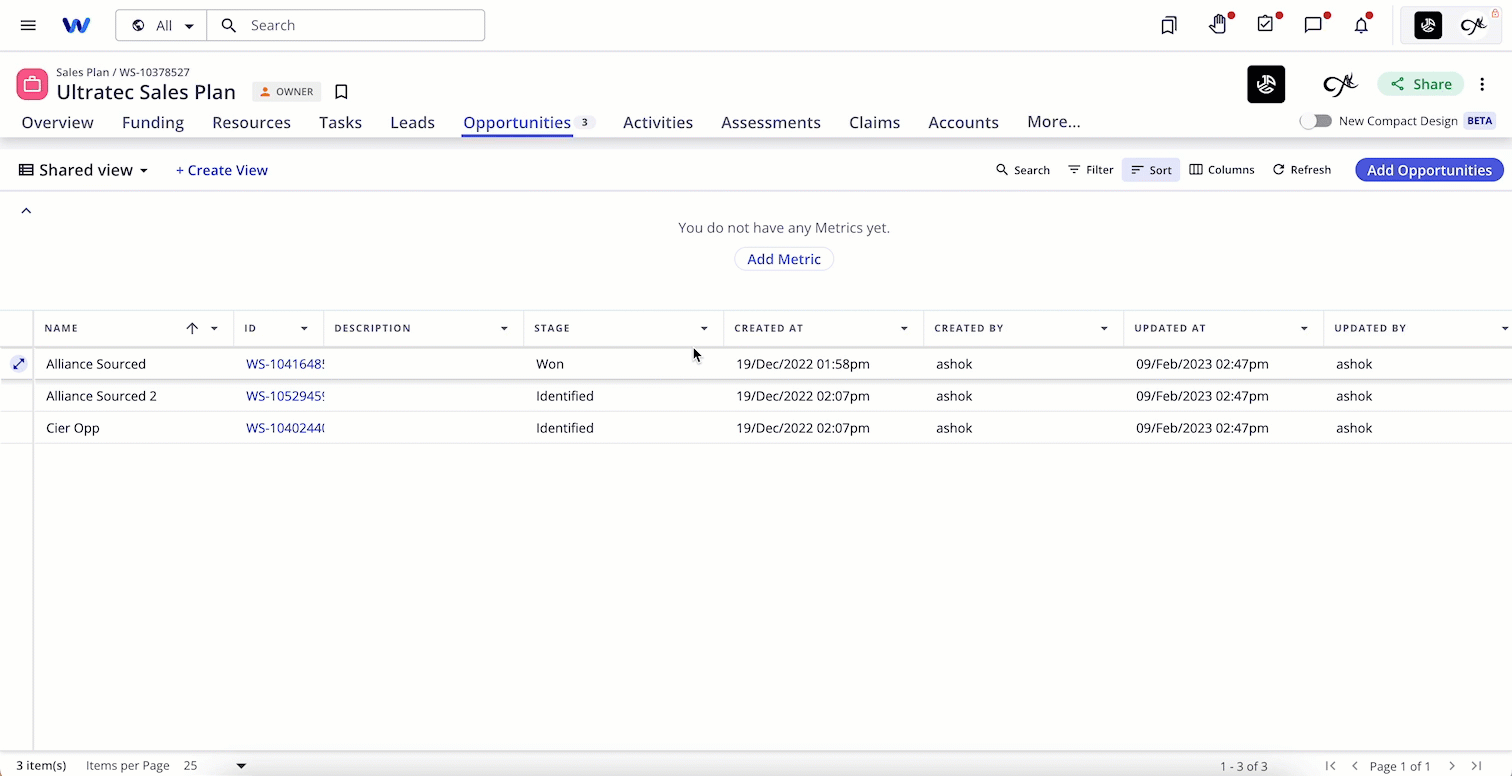The height and width of the screenshot is (776, 1512).
Task: Switch to the Leads tab
Action: pyautogui.click(x=412, y=122)
